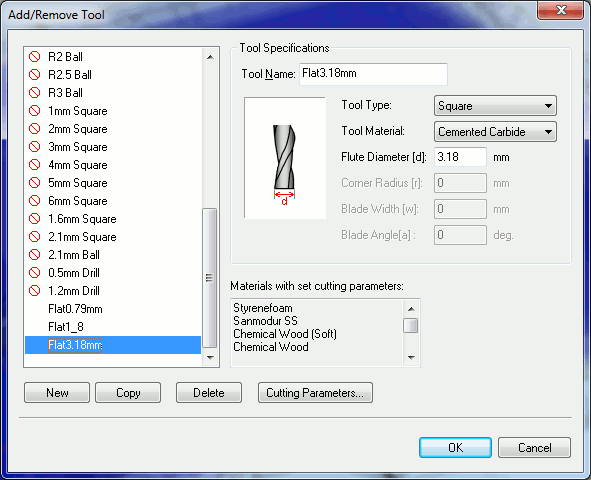
Task: Click the highlighted Flat3.18mm list entry
Action: [113, 345]
